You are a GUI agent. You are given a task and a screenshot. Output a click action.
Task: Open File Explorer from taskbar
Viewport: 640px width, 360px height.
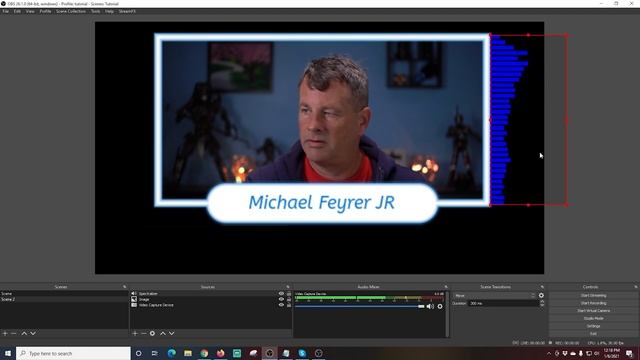pos(188,353)
